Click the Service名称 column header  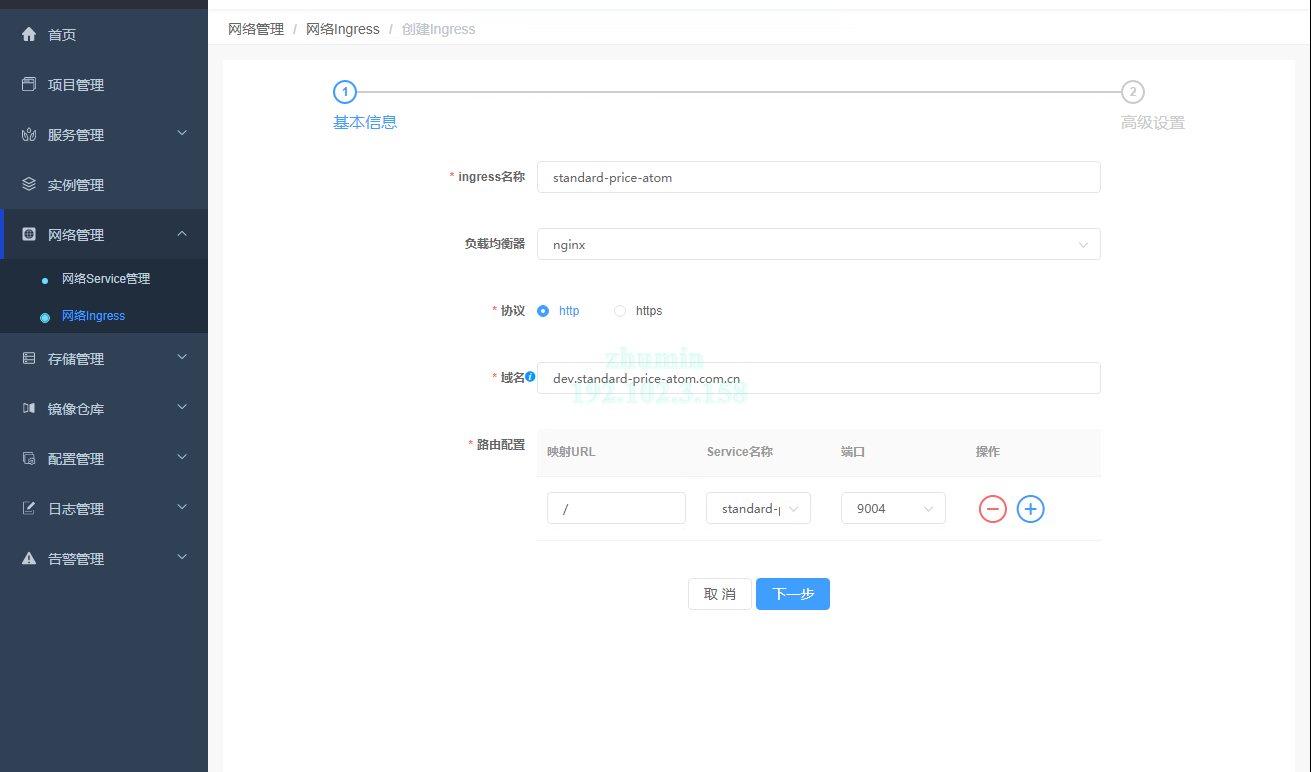740,452
